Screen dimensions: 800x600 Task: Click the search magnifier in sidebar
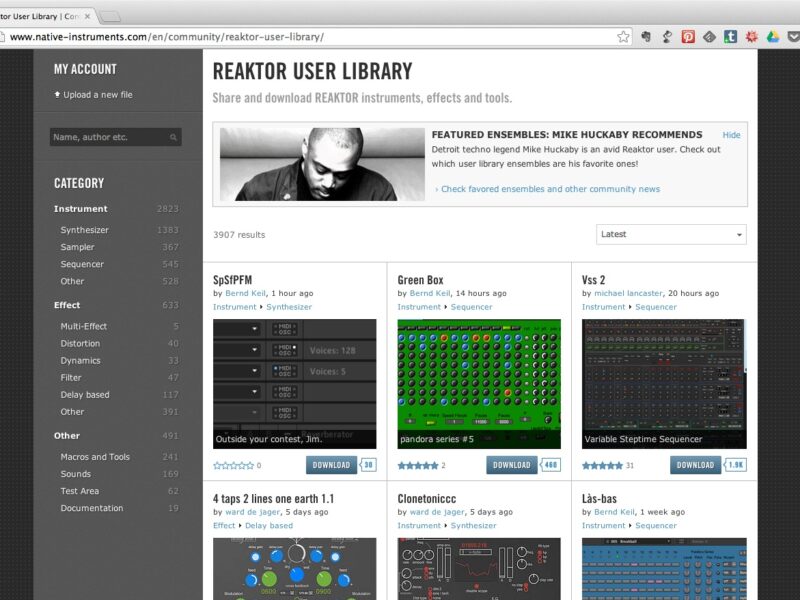coord(173,137)
